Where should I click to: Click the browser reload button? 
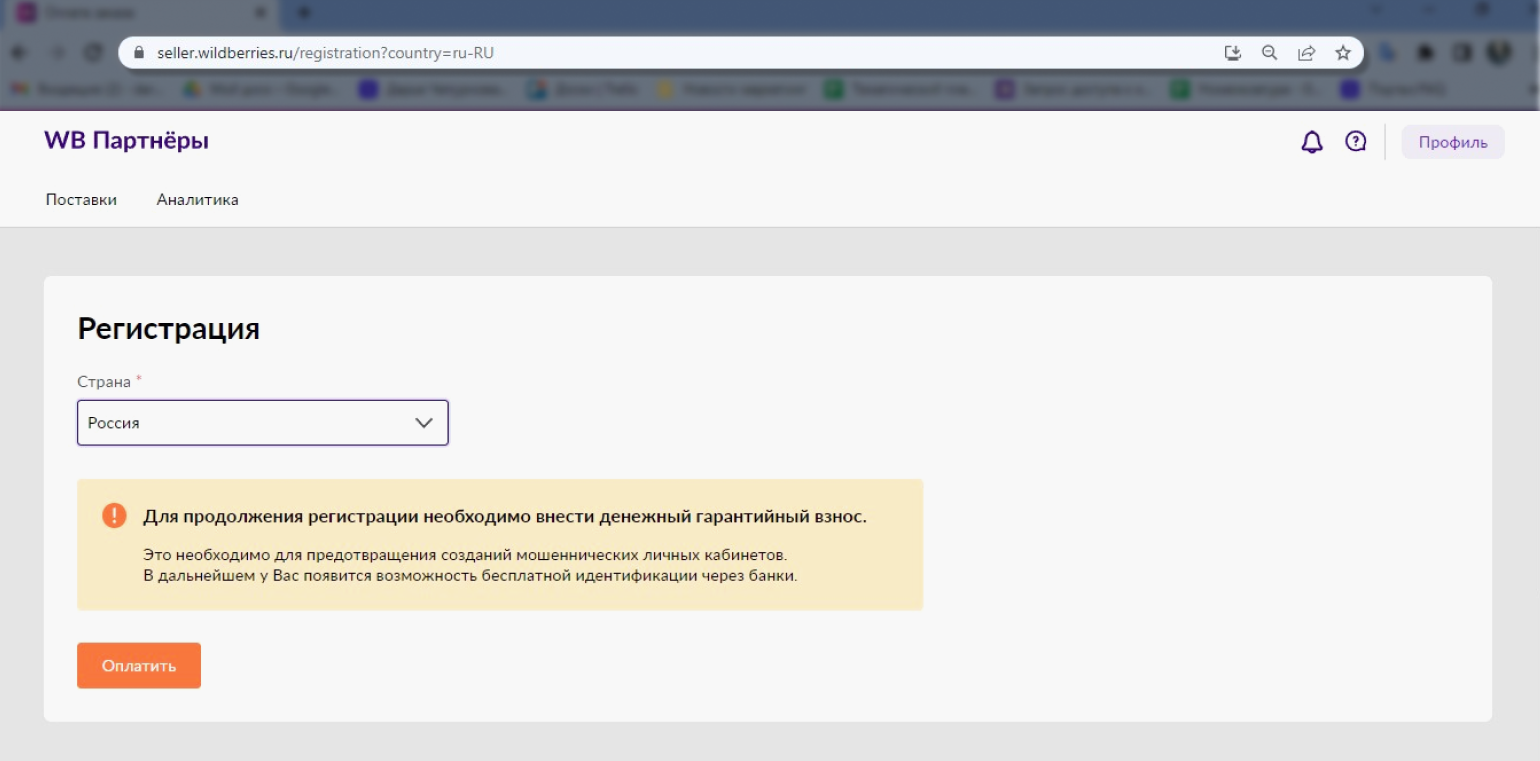[92, 53]
